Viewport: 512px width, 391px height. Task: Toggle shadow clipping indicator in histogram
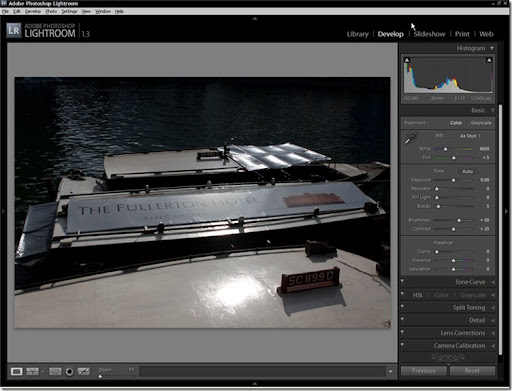point(407,60)
